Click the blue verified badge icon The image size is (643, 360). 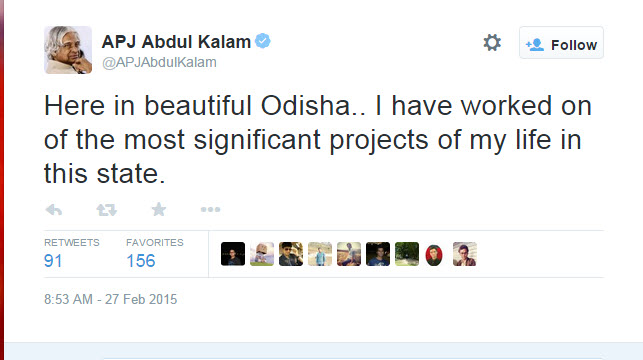262,41
